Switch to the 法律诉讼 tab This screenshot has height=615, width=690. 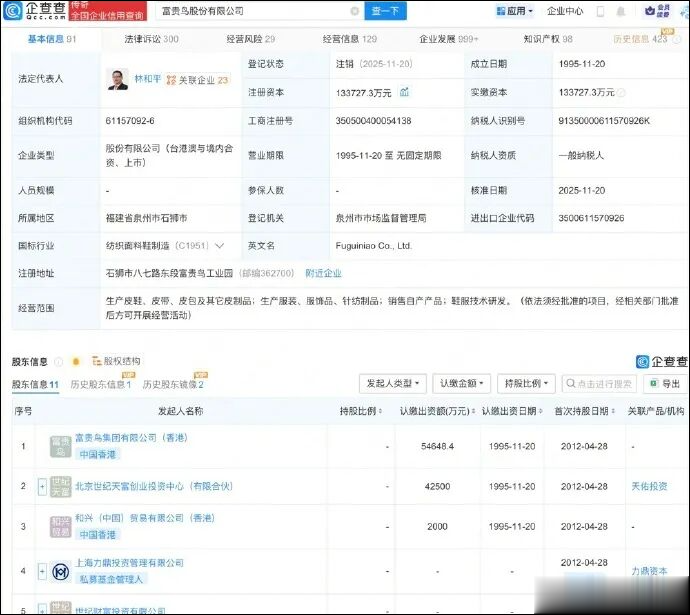point(150,39)
